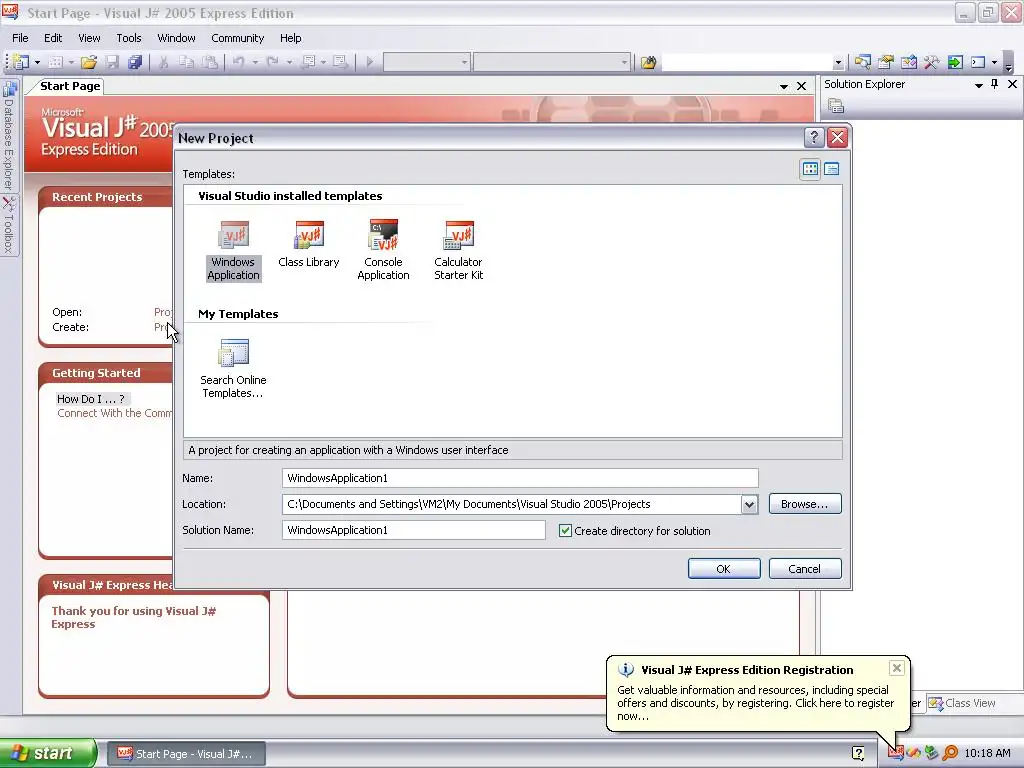Open the Window menu
Image resolution: width=1024 pixels, height=768 pixels.
pos(176,38)
